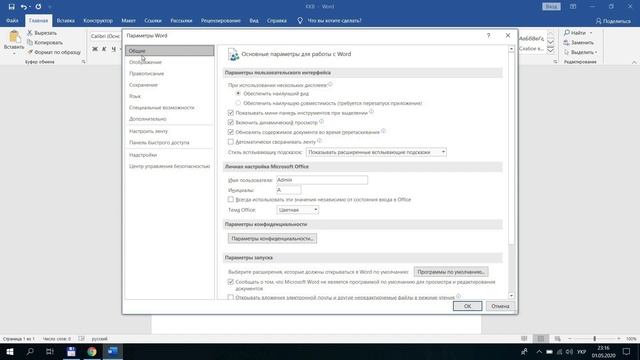Select the 'Обеспечить наилучшую совместимость' radio button
This screenshot has height=360, width=640.
[238, 103]
